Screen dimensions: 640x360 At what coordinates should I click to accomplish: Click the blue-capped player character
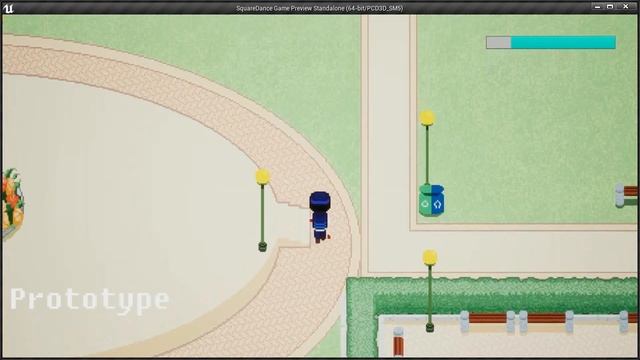click(x=320, y=217)
